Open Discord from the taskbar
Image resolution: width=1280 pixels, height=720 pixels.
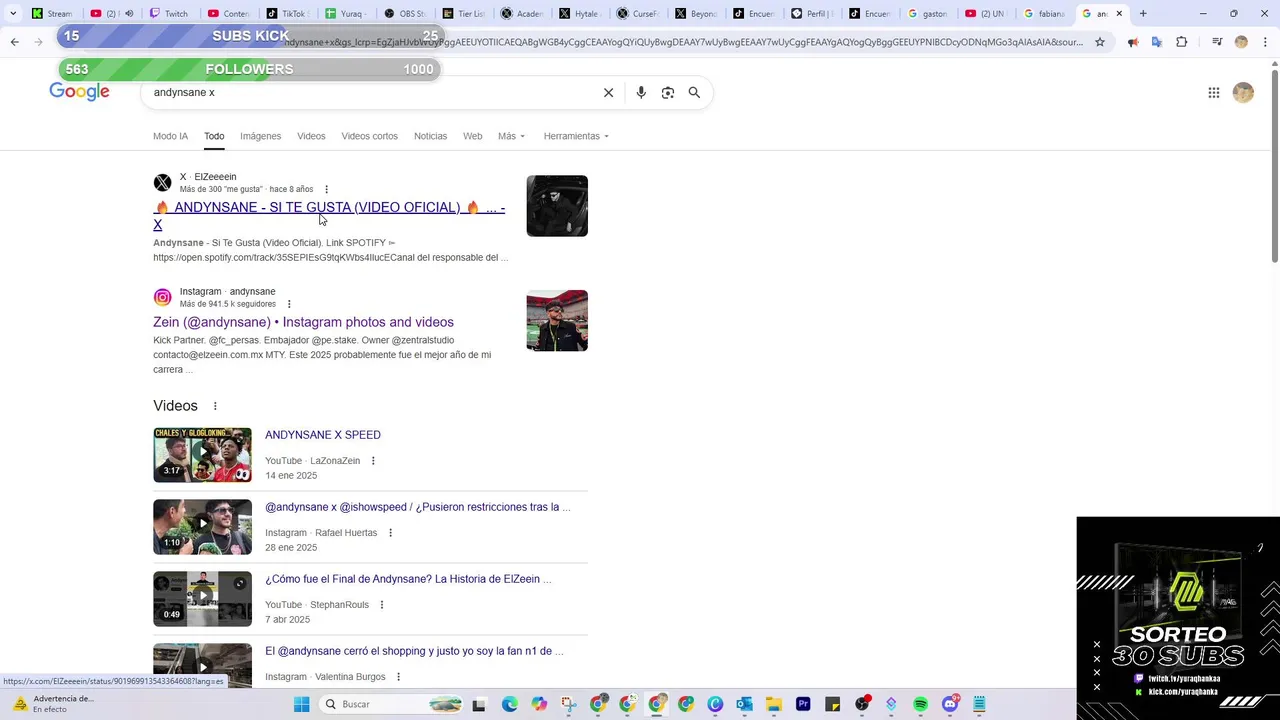[950, 704]
